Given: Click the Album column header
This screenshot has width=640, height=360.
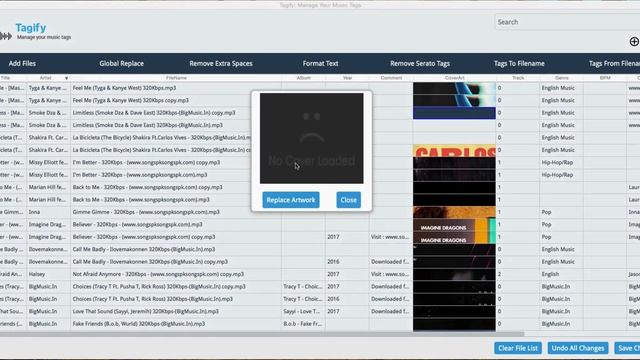Looking at the screenshot, I should click(303, 78).
